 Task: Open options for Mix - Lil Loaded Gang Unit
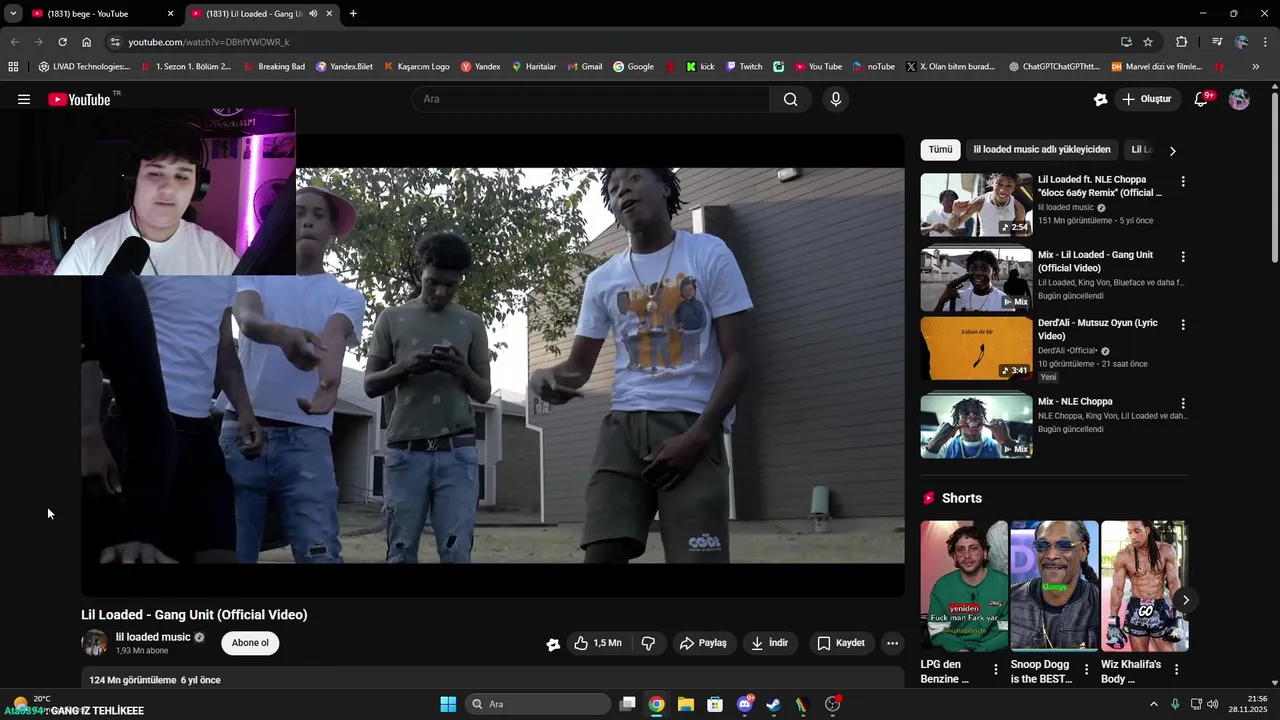1183,257
